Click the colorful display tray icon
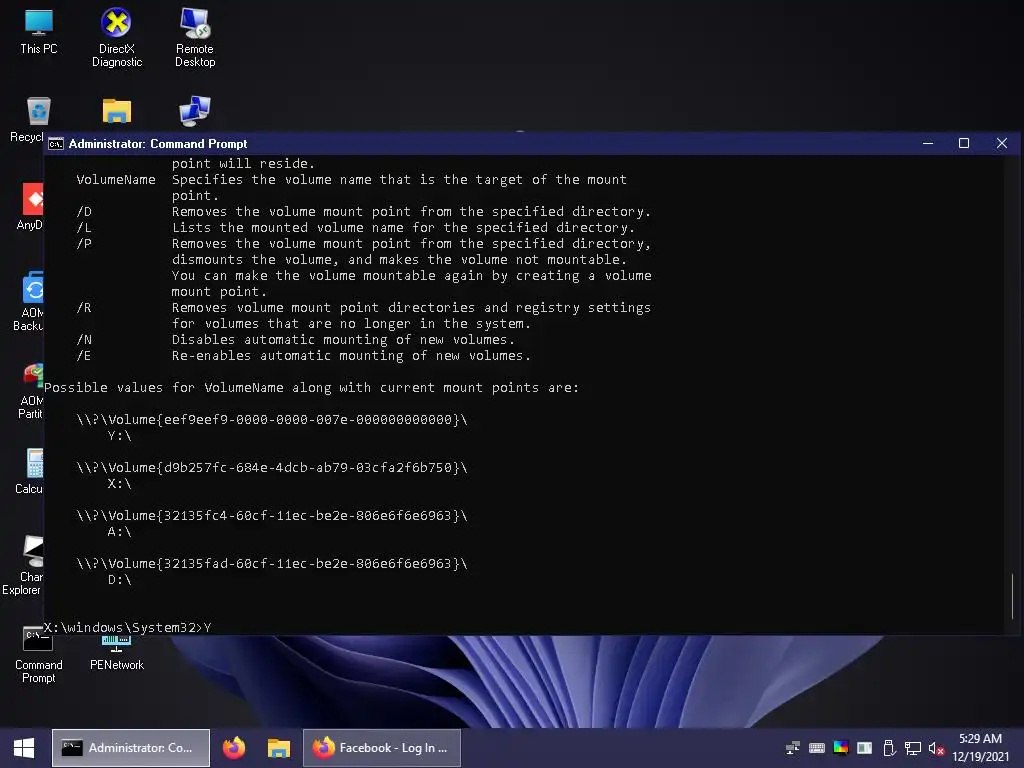 840,748
